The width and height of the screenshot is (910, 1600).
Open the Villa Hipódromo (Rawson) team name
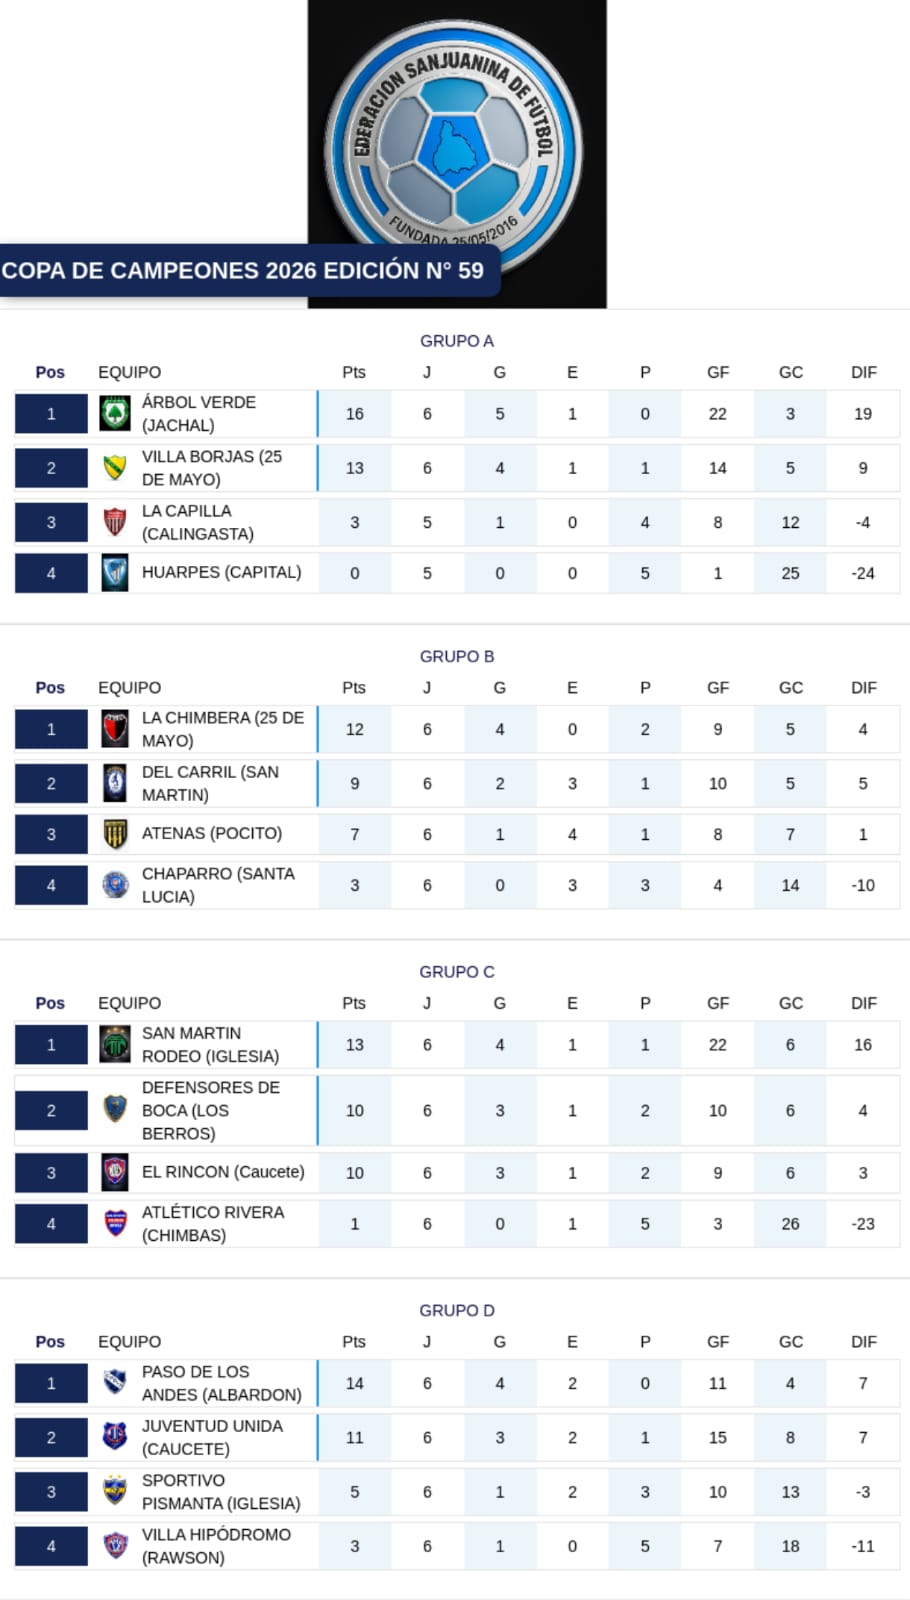pyautogui.click(x=216, y=1546)
